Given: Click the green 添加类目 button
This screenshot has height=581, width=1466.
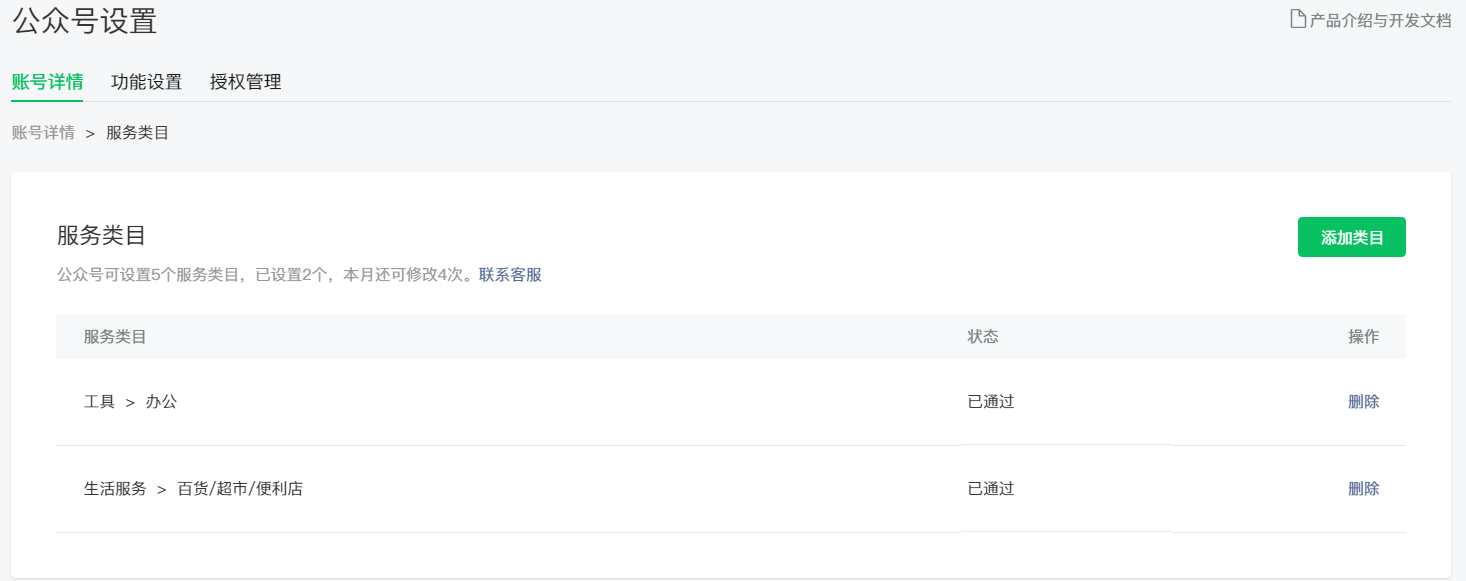Looking at the screenshot, I should click(1352, 237).
